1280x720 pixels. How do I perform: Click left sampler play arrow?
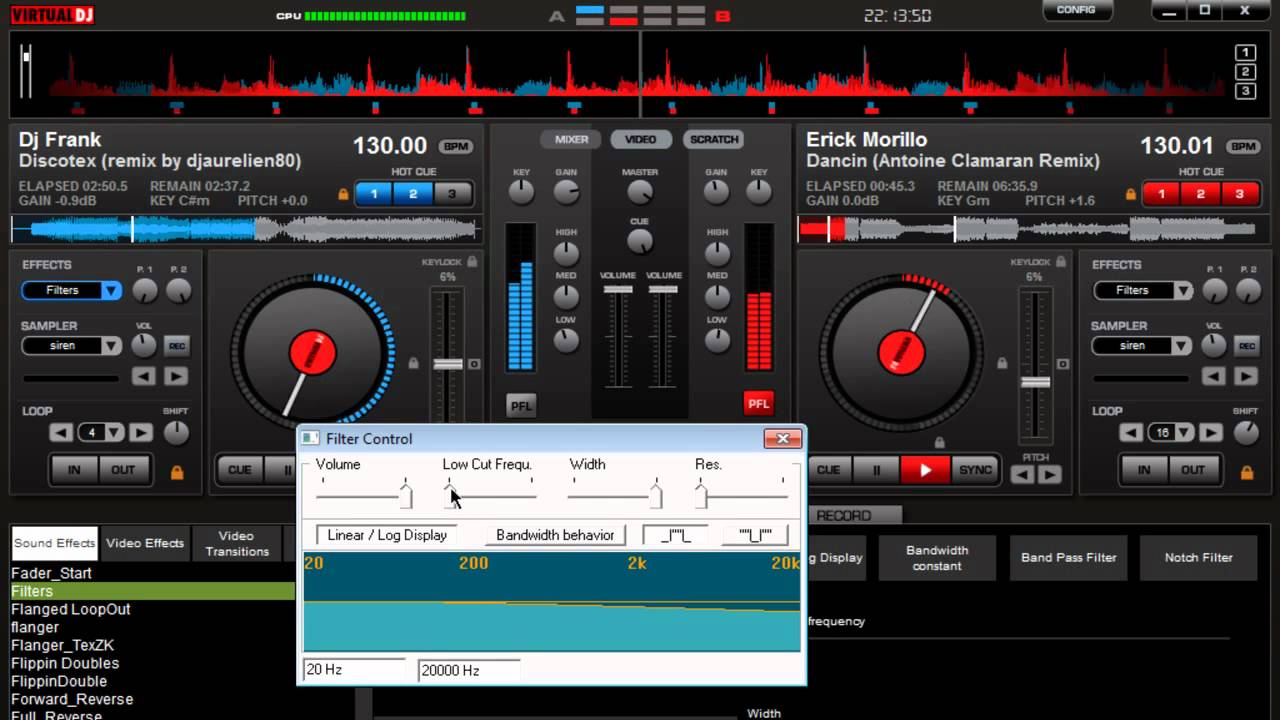tap(176, 377)
